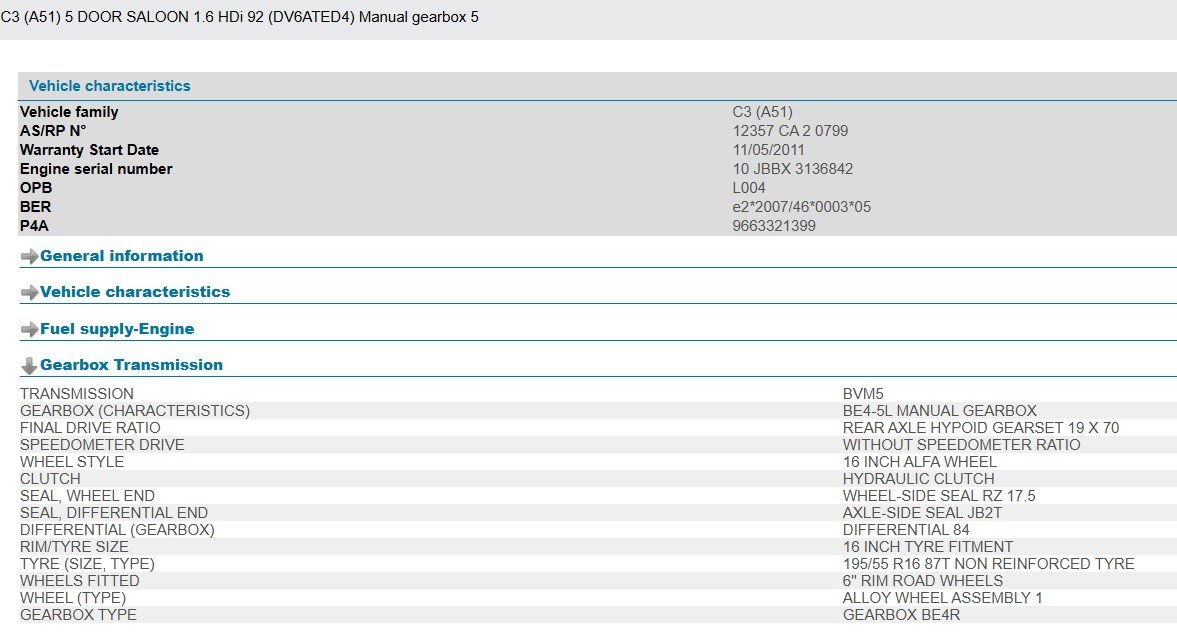The width and height of the screenshot is (1177, 635).
Task: Select the OPB value L004
Action: (x=749, y=188)
